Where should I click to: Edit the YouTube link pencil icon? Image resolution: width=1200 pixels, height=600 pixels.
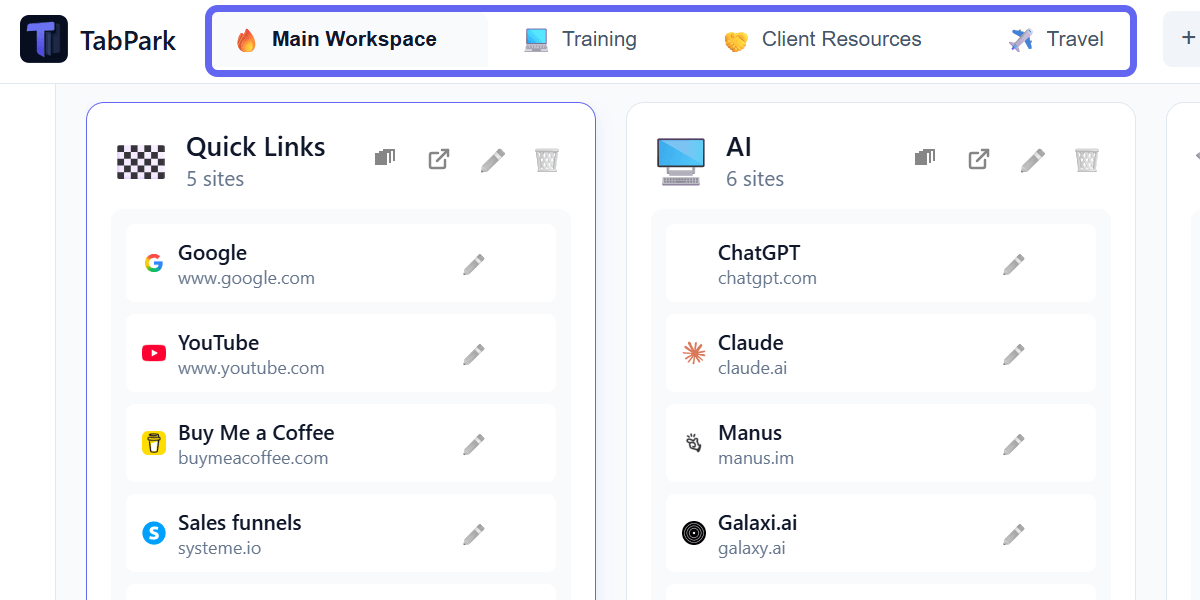[x=474, y=354]
